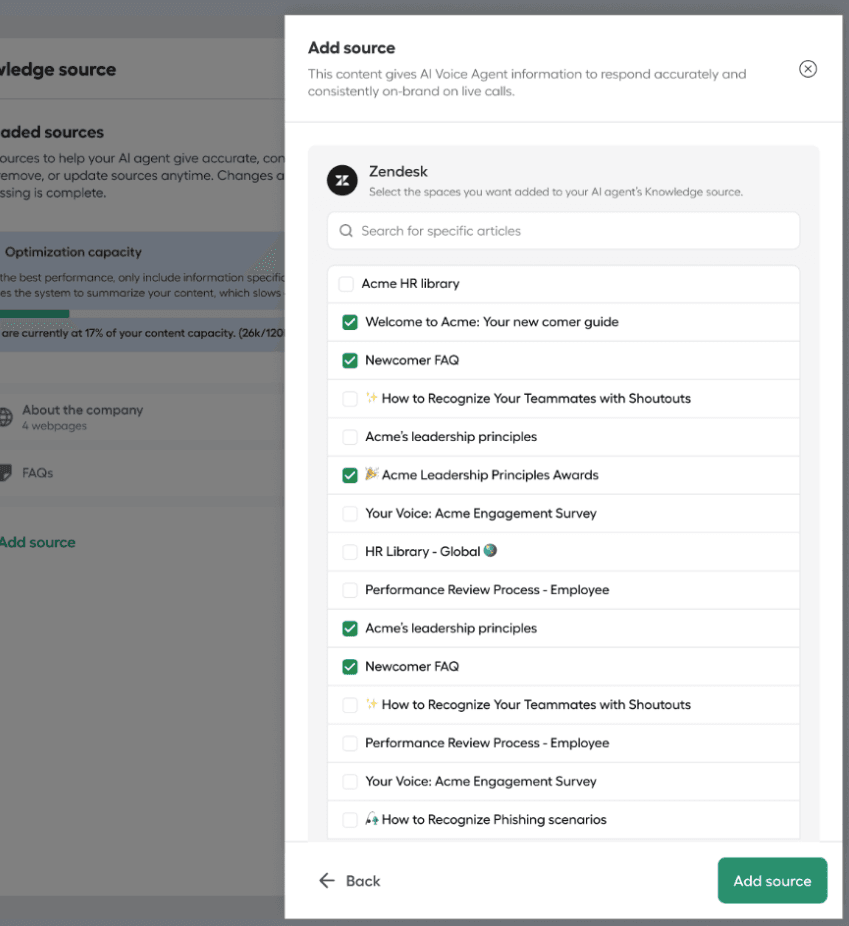Screen dimensions: 849x926
Task: Click the Zendesk heading text
Action: point(398,171)
